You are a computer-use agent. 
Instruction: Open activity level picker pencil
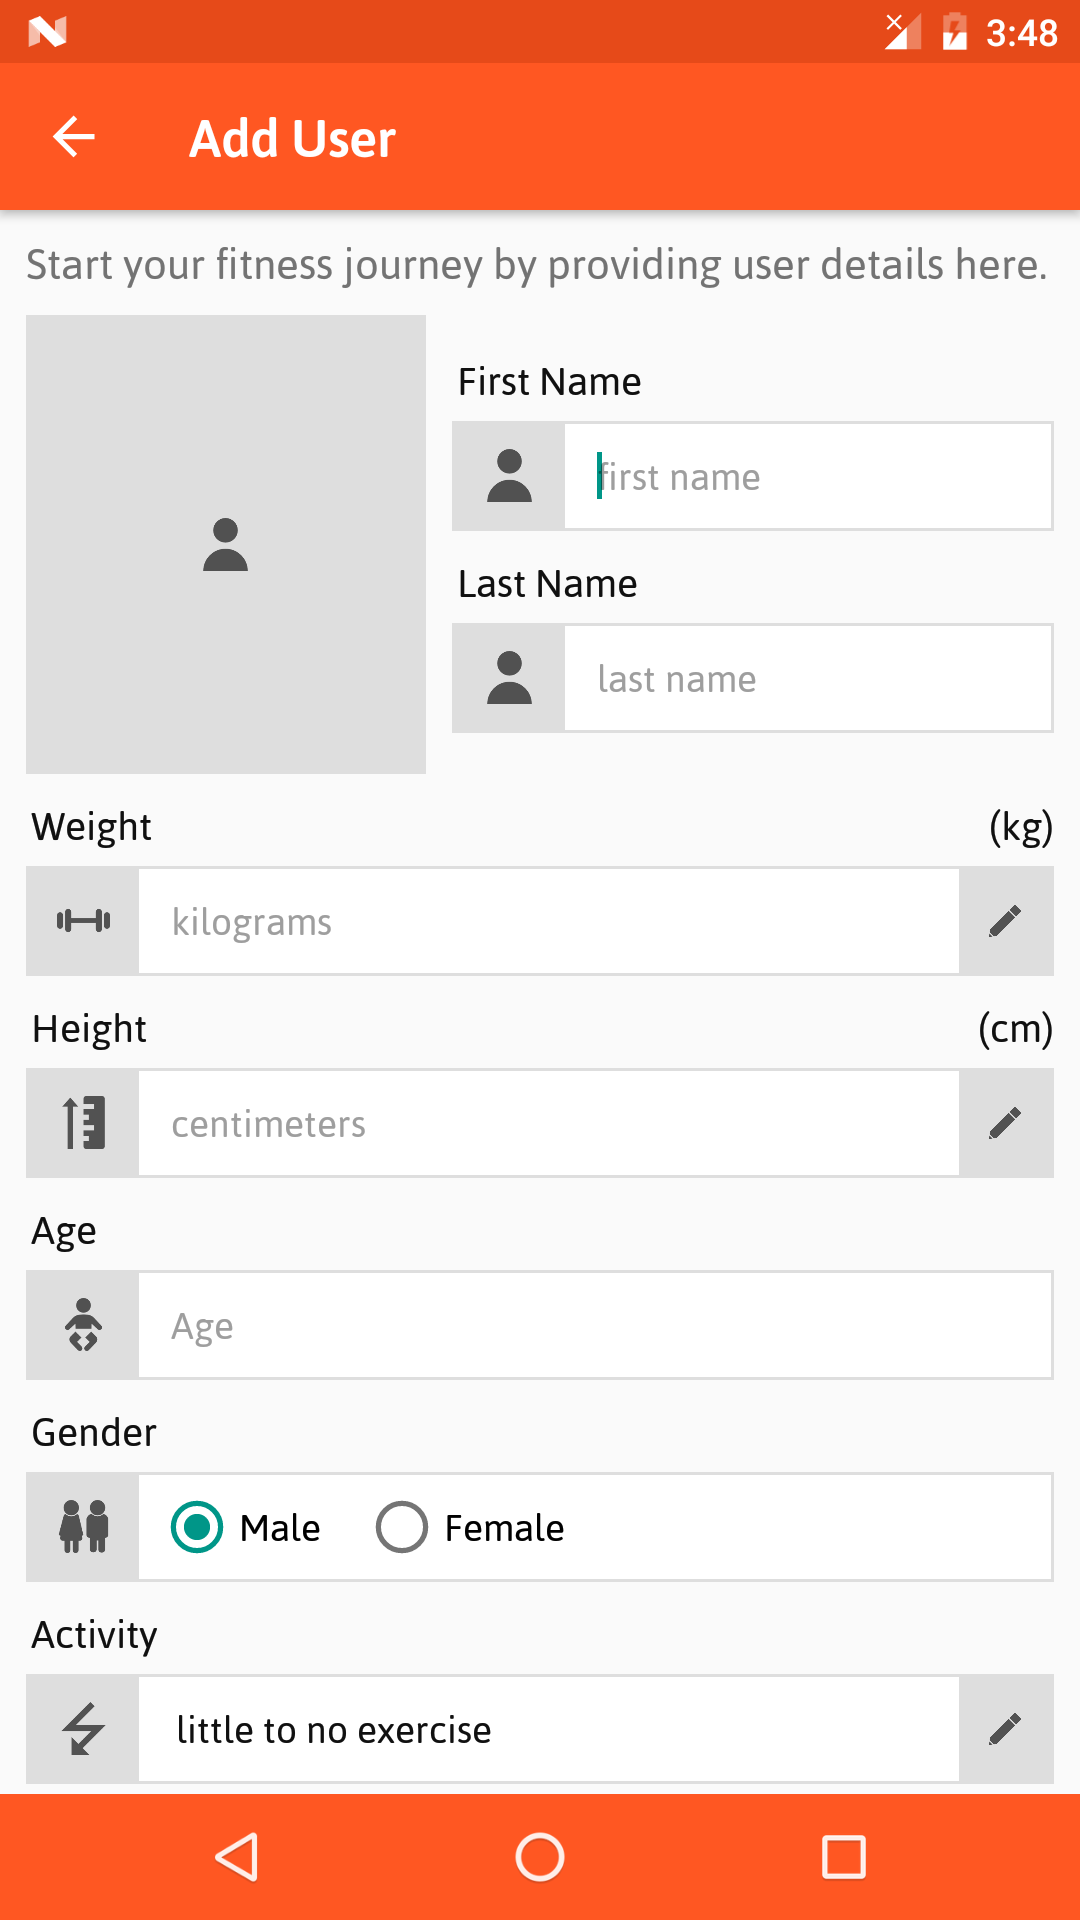(1006, 1729)
